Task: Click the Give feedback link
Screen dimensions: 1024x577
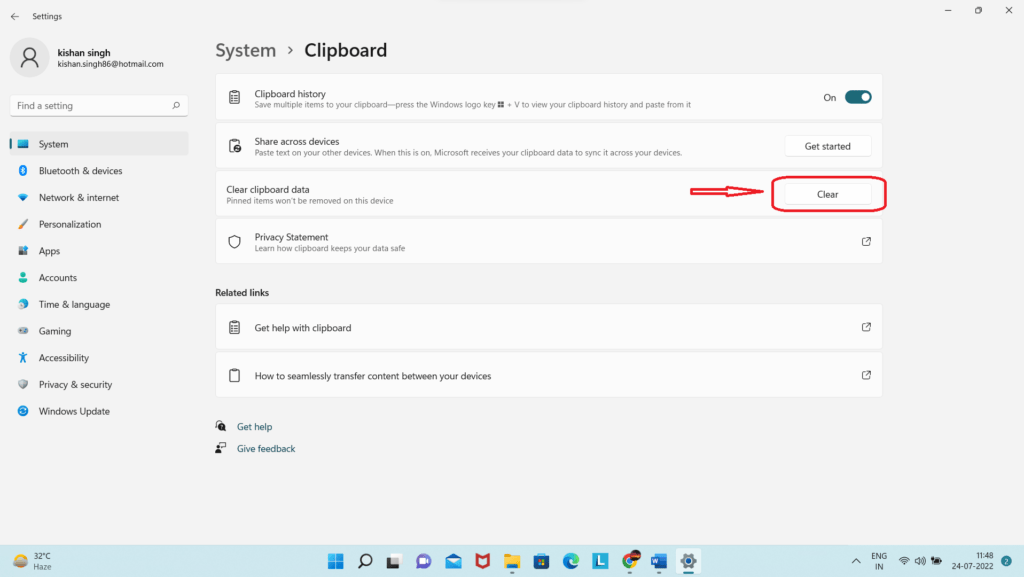Action: [x=266, y=449]
